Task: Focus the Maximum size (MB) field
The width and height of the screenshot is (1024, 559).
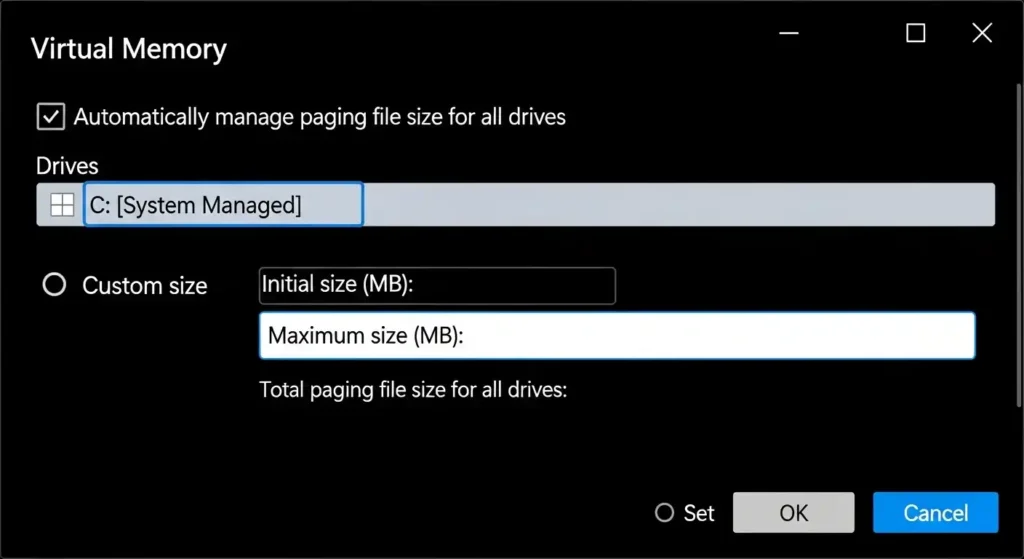Action: [617, 336]
